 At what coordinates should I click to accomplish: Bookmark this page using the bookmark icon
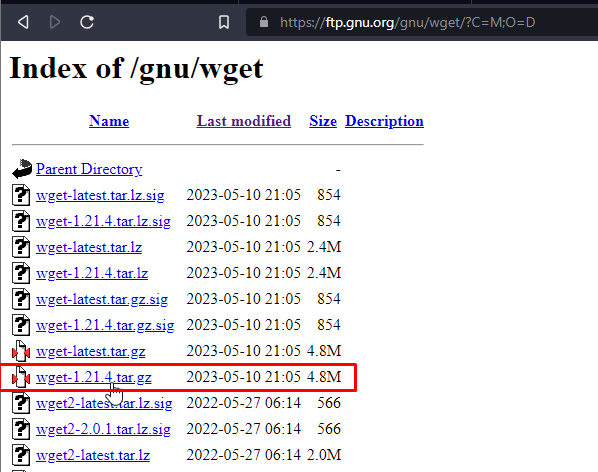(224, 22)
